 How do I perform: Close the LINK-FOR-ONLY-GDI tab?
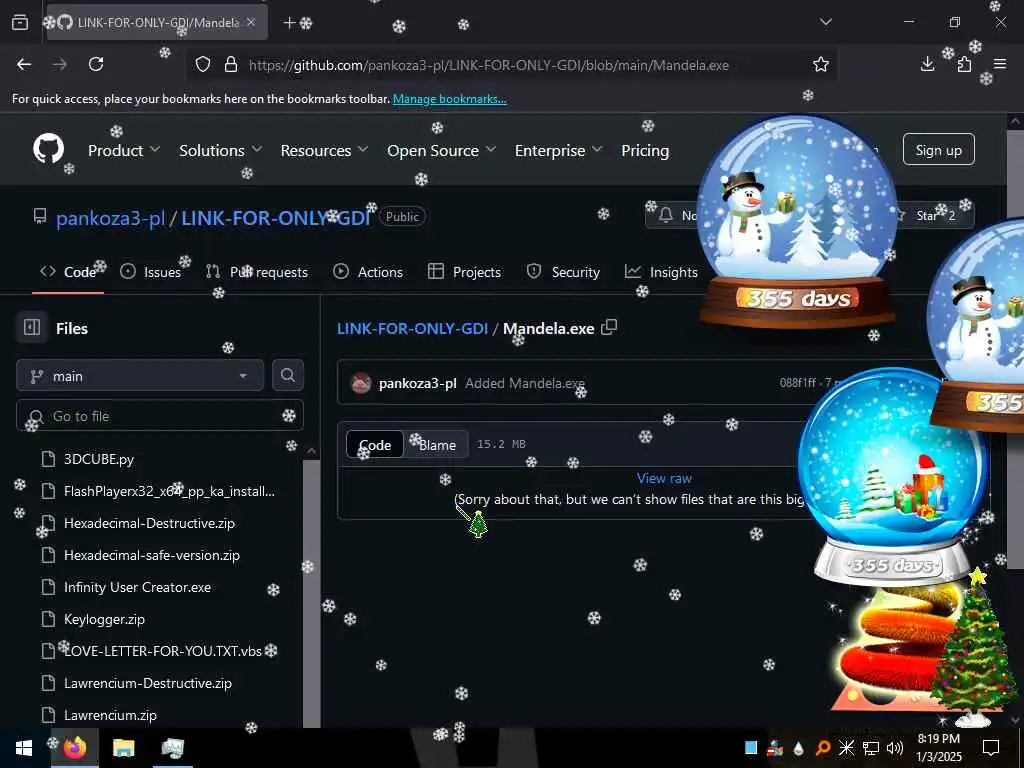251,23
